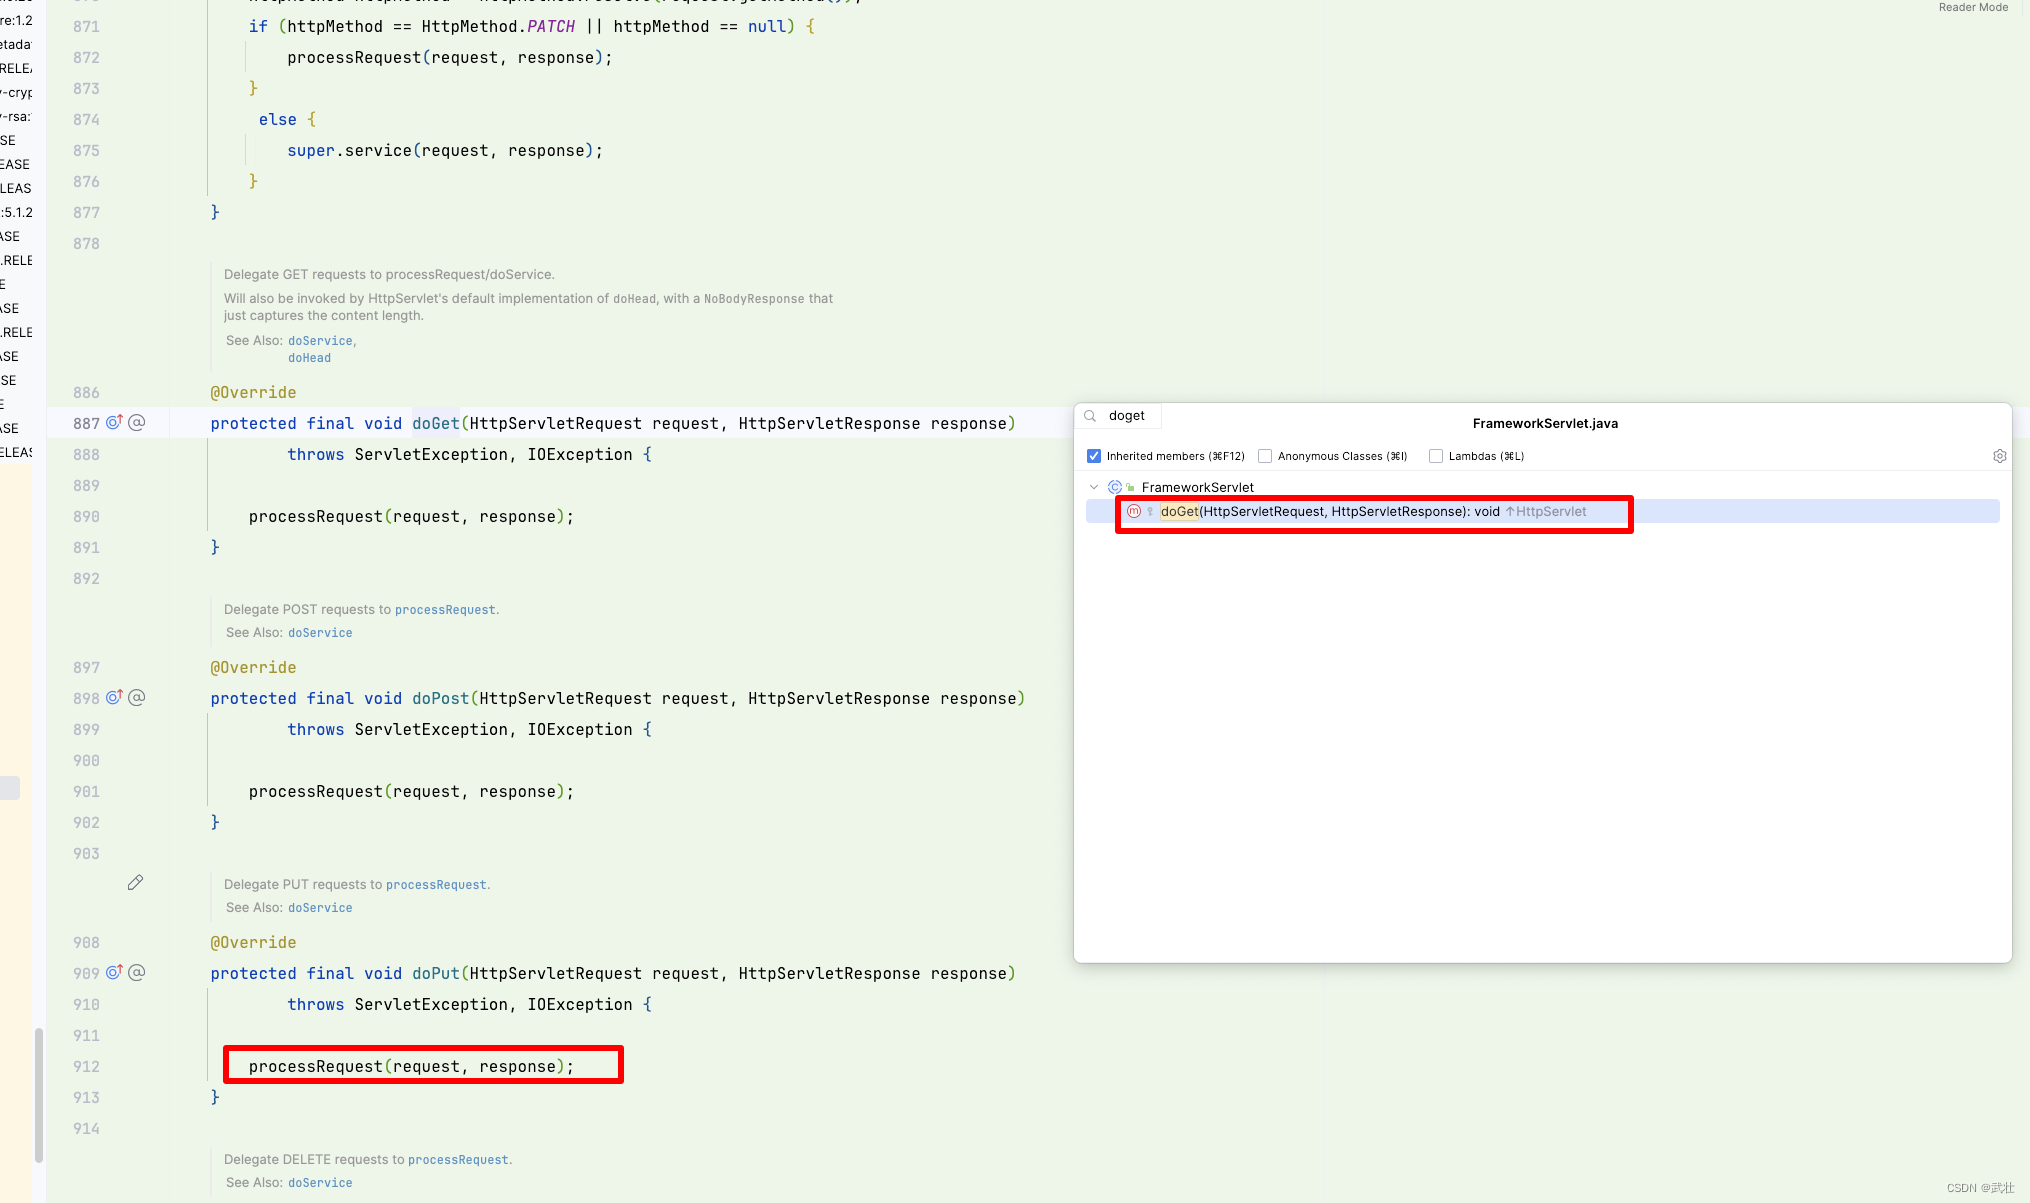Click line number 887 in gutter
Image resolution: width=2030 pixels, height=1203 pixels.
[x=86, y=423]
